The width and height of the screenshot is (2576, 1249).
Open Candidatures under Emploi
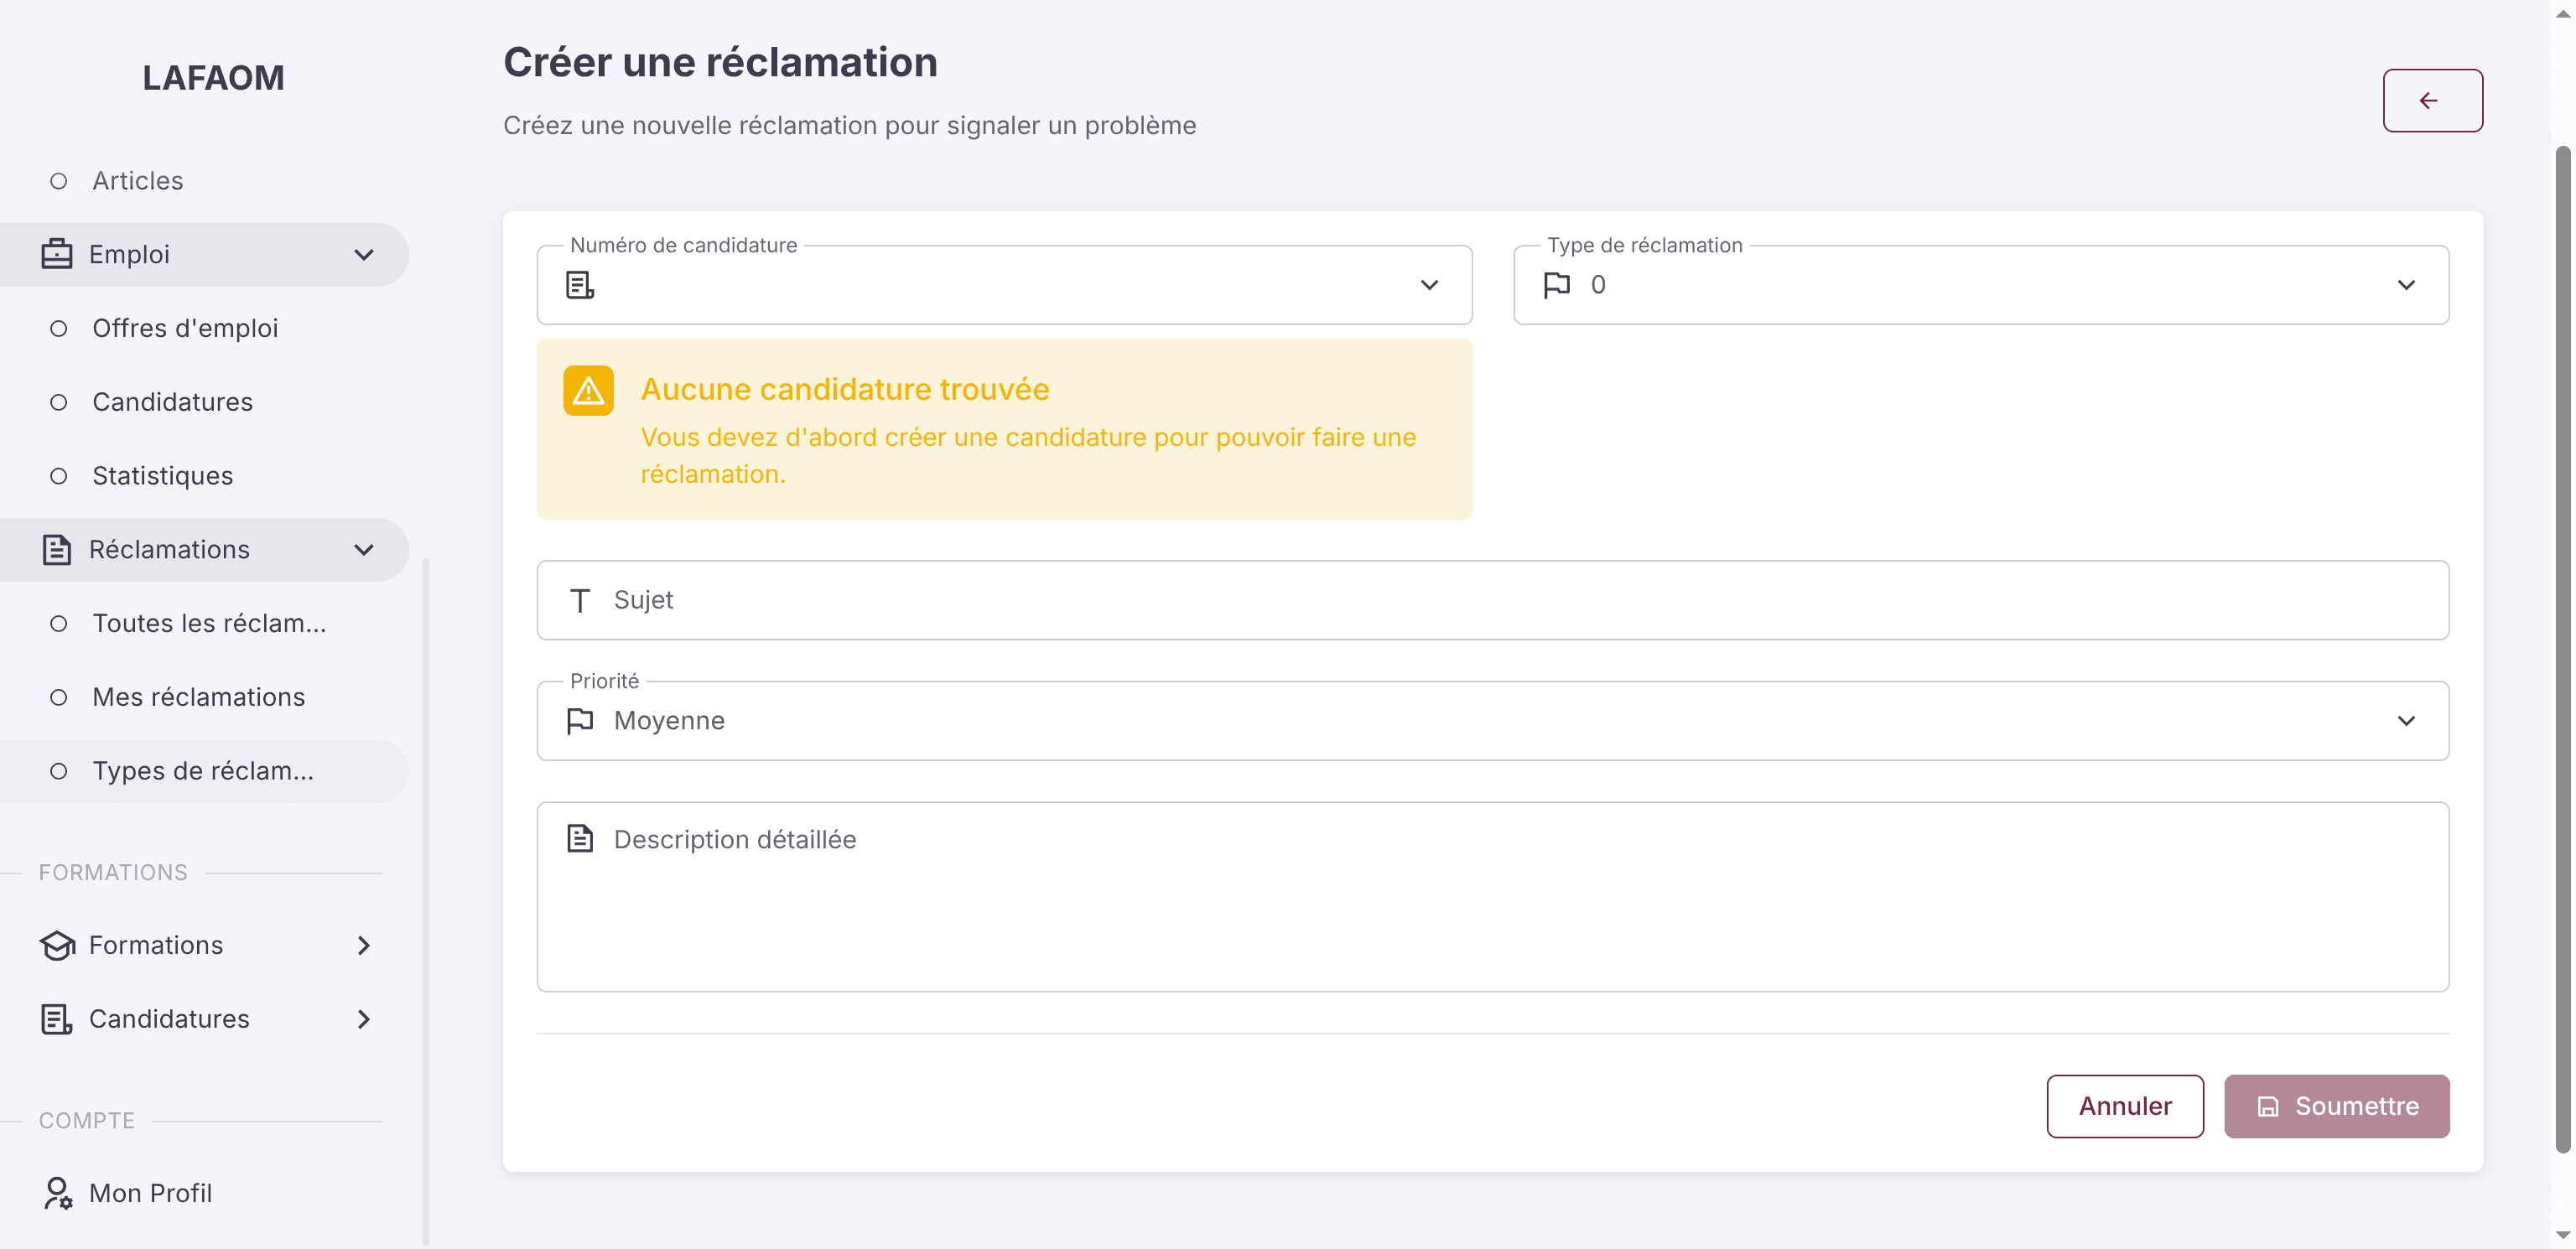coord(204,402)
